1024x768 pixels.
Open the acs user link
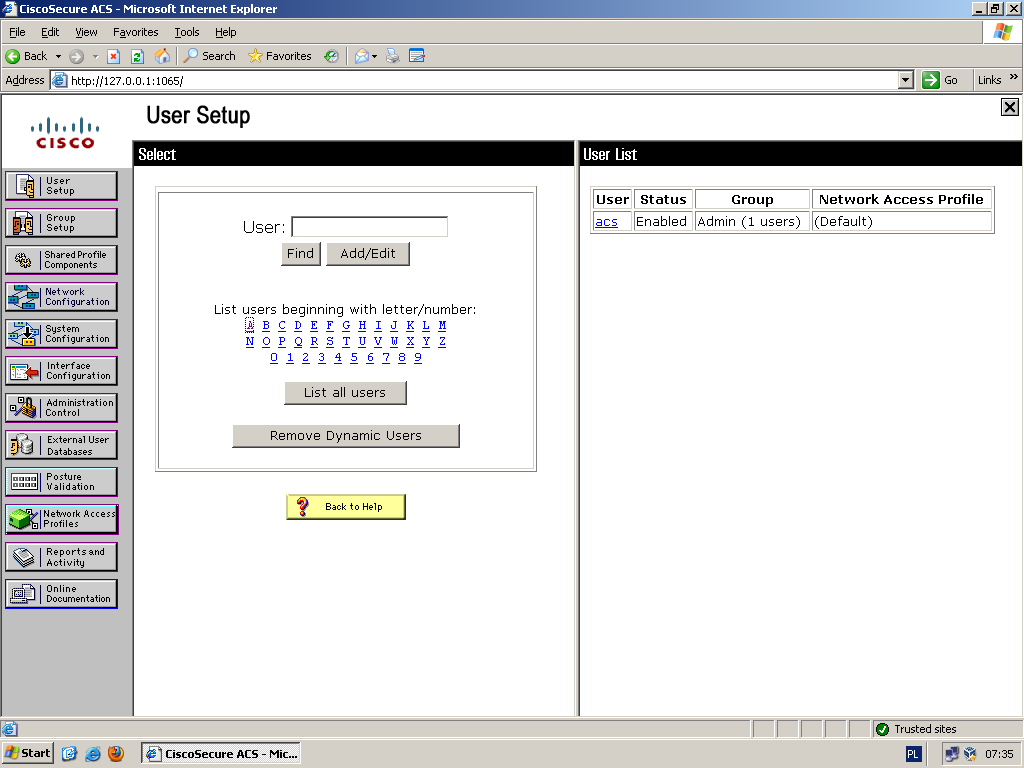point(606,221)
